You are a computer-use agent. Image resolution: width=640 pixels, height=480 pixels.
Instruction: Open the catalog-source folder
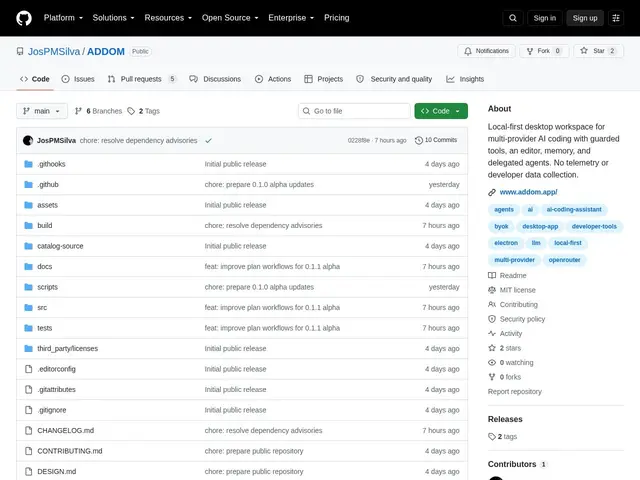(x=60, y=246)
